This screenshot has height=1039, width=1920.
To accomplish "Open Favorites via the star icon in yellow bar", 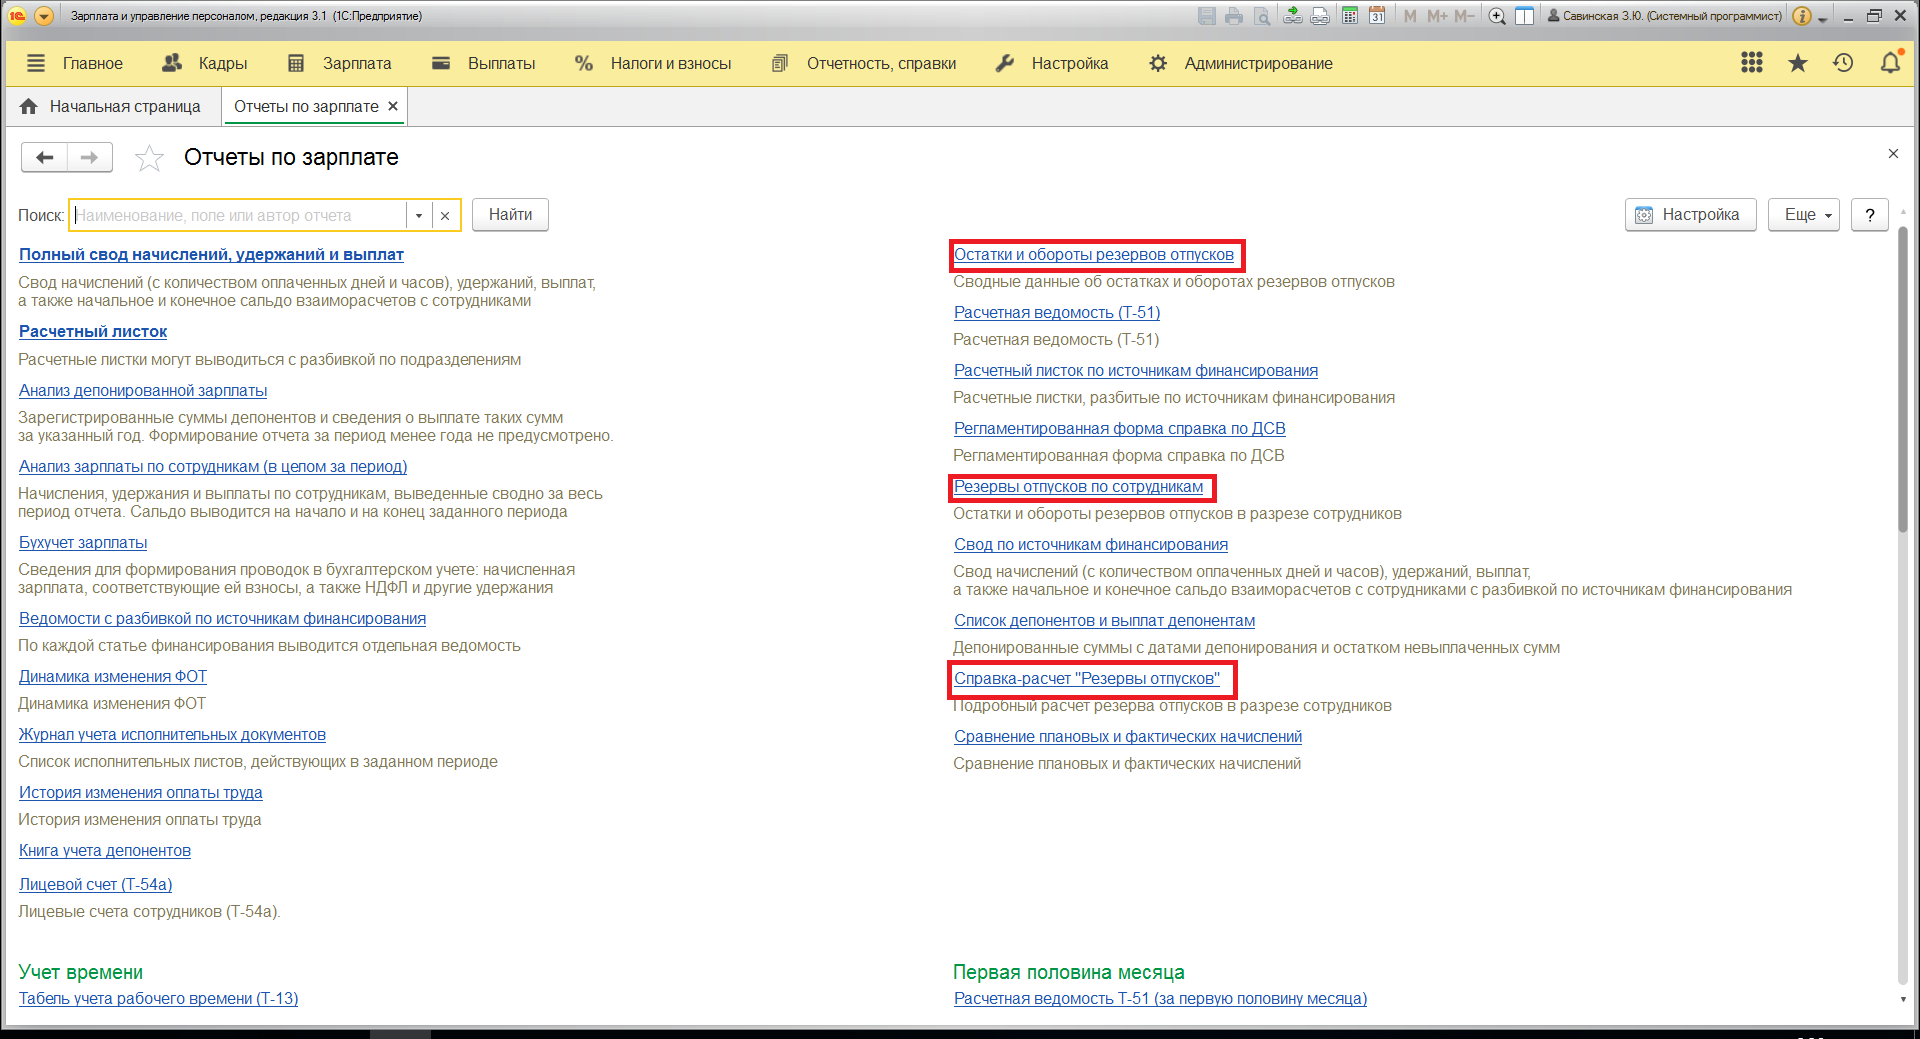I will pos(1797,63).
